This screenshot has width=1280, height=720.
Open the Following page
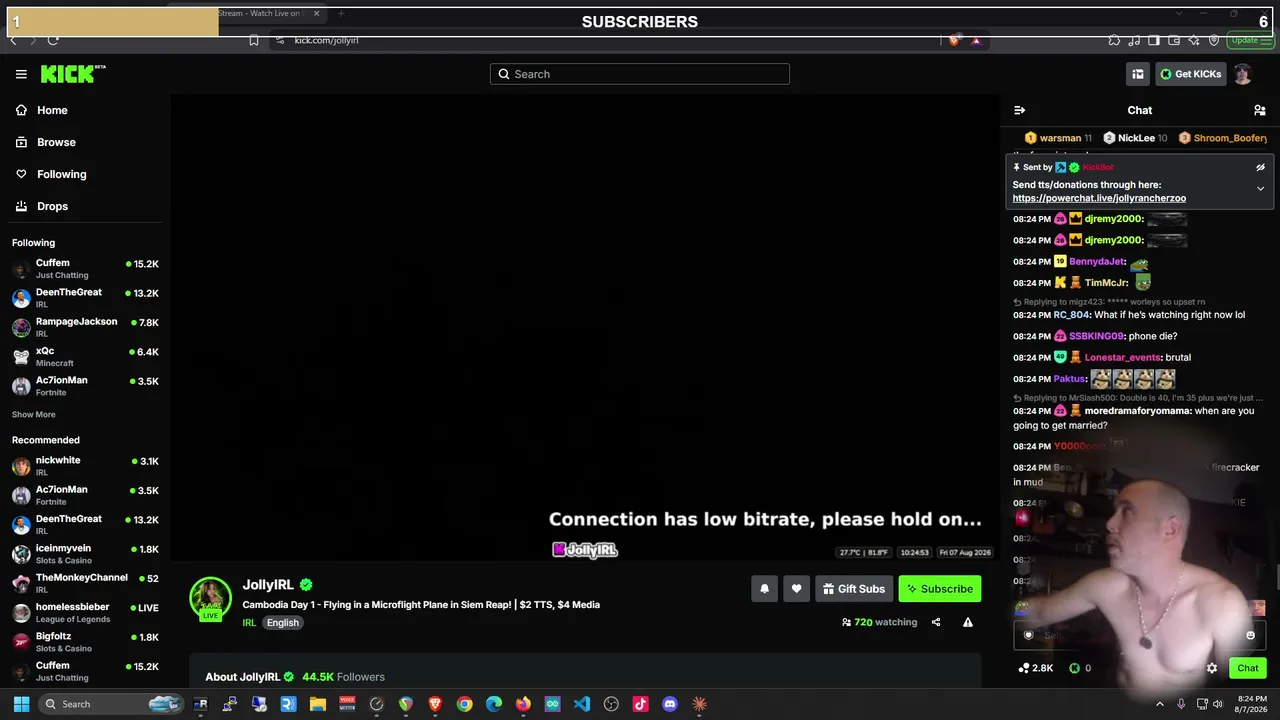pyautogui.click(x=51, y=174)
